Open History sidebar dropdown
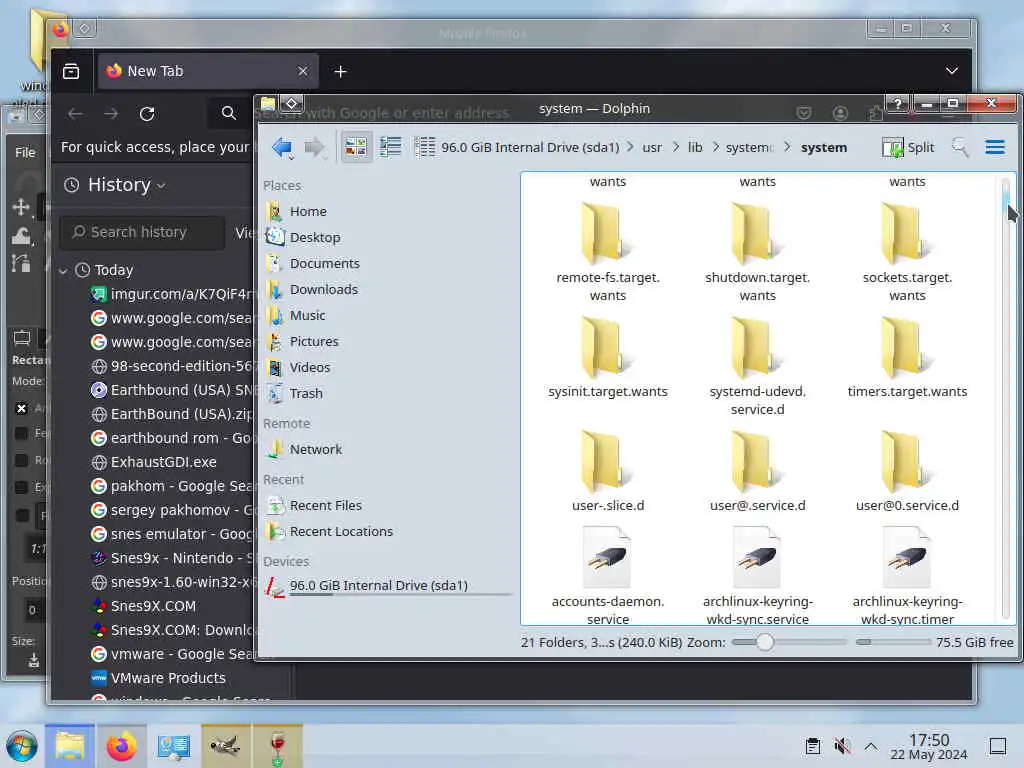Viewport: 1024px width, 768px height. point(115,185)
